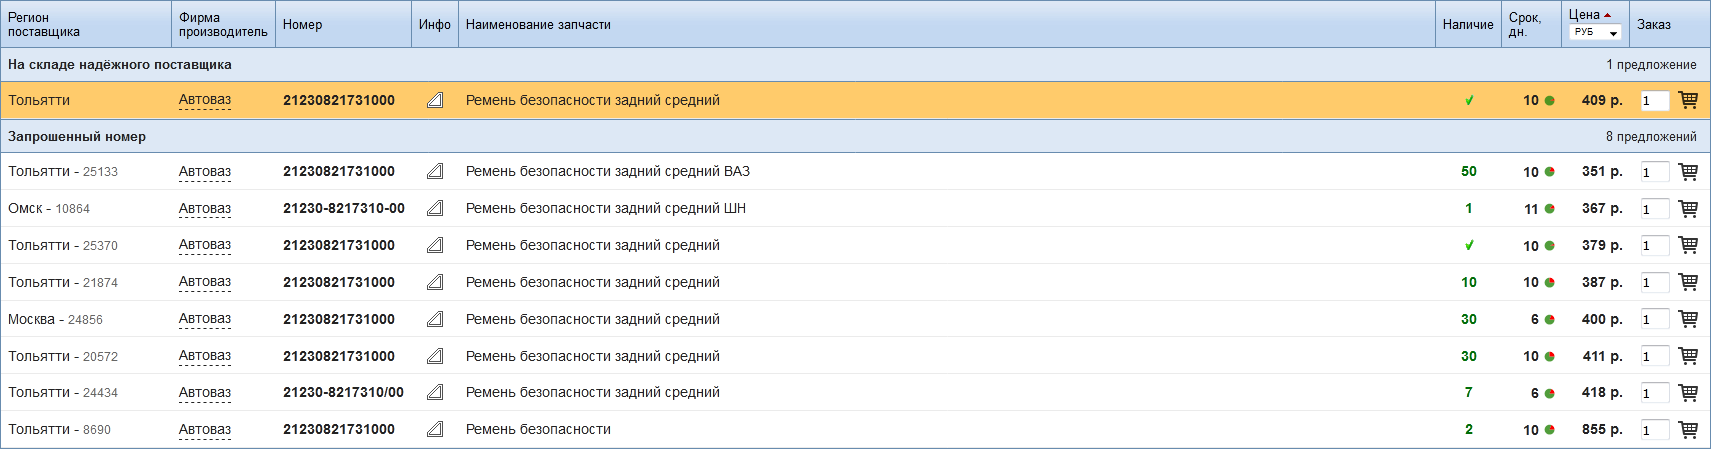Open info icon for the Тольятти 24434 row
1711x449 pixels.
[x=435, y=393]
